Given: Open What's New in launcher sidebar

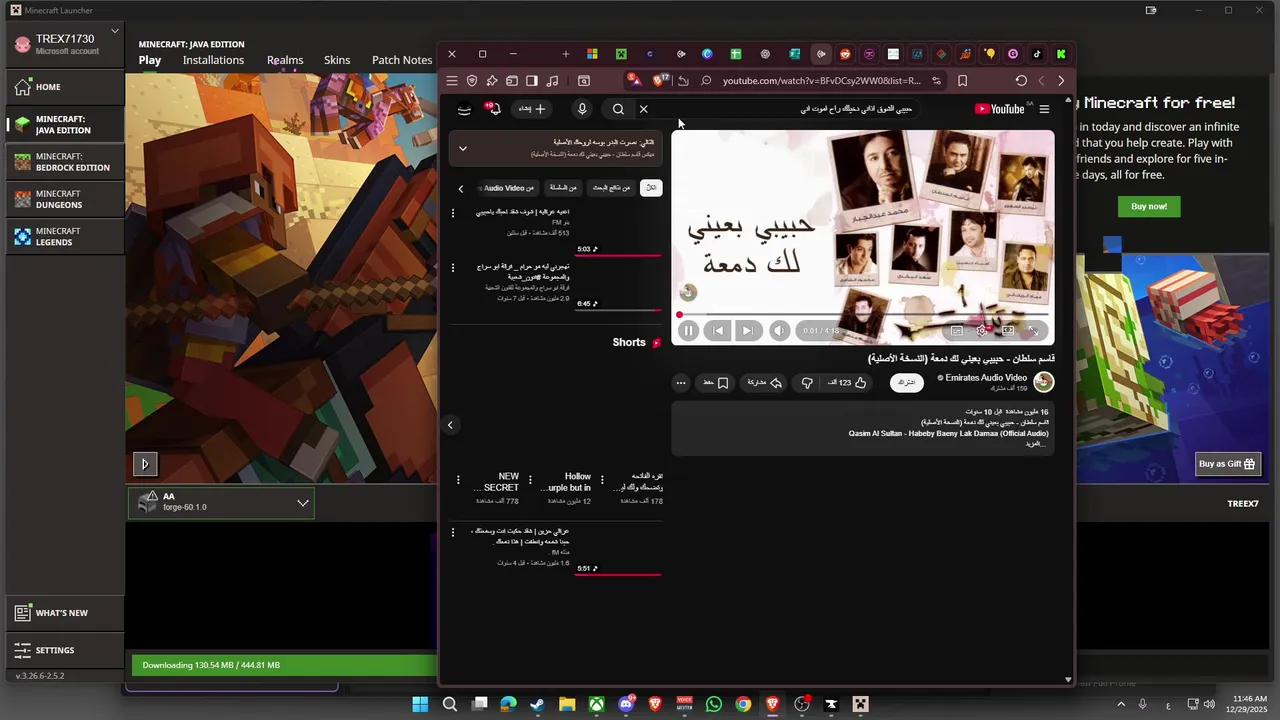Looking at the screenshot, I should [65, 613].
